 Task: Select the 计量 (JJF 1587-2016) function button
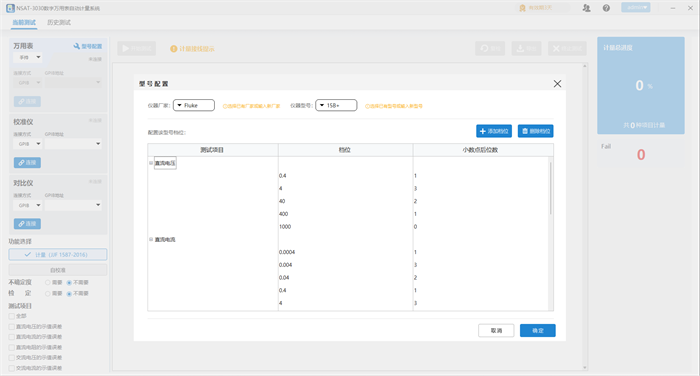point(58,255)
